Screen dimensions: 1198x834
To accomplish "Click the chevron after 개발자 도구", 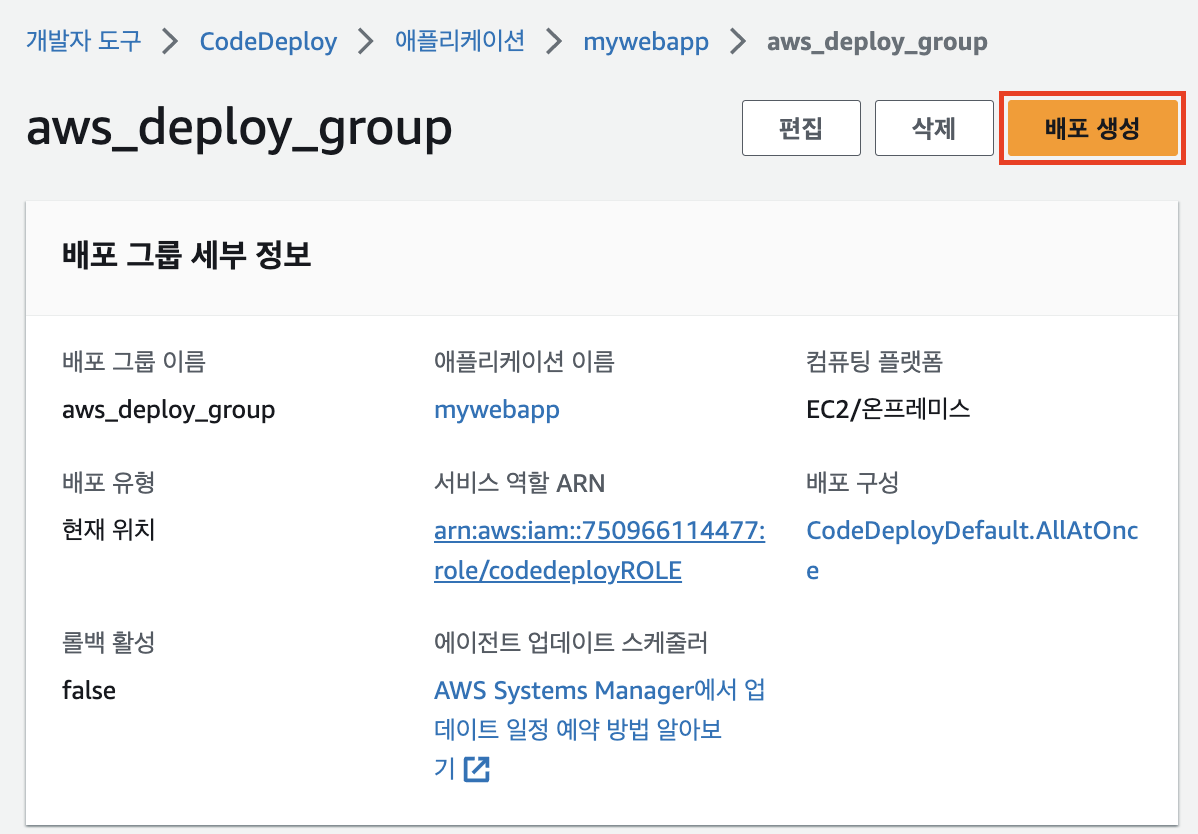I will (x=170, y=41).
